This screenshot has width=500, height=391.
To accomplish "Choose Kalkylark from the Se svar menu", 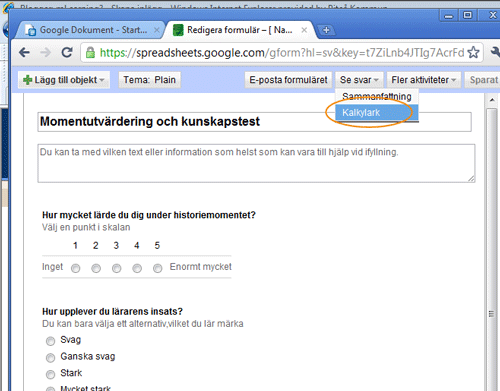I will (x=377, y=113).
